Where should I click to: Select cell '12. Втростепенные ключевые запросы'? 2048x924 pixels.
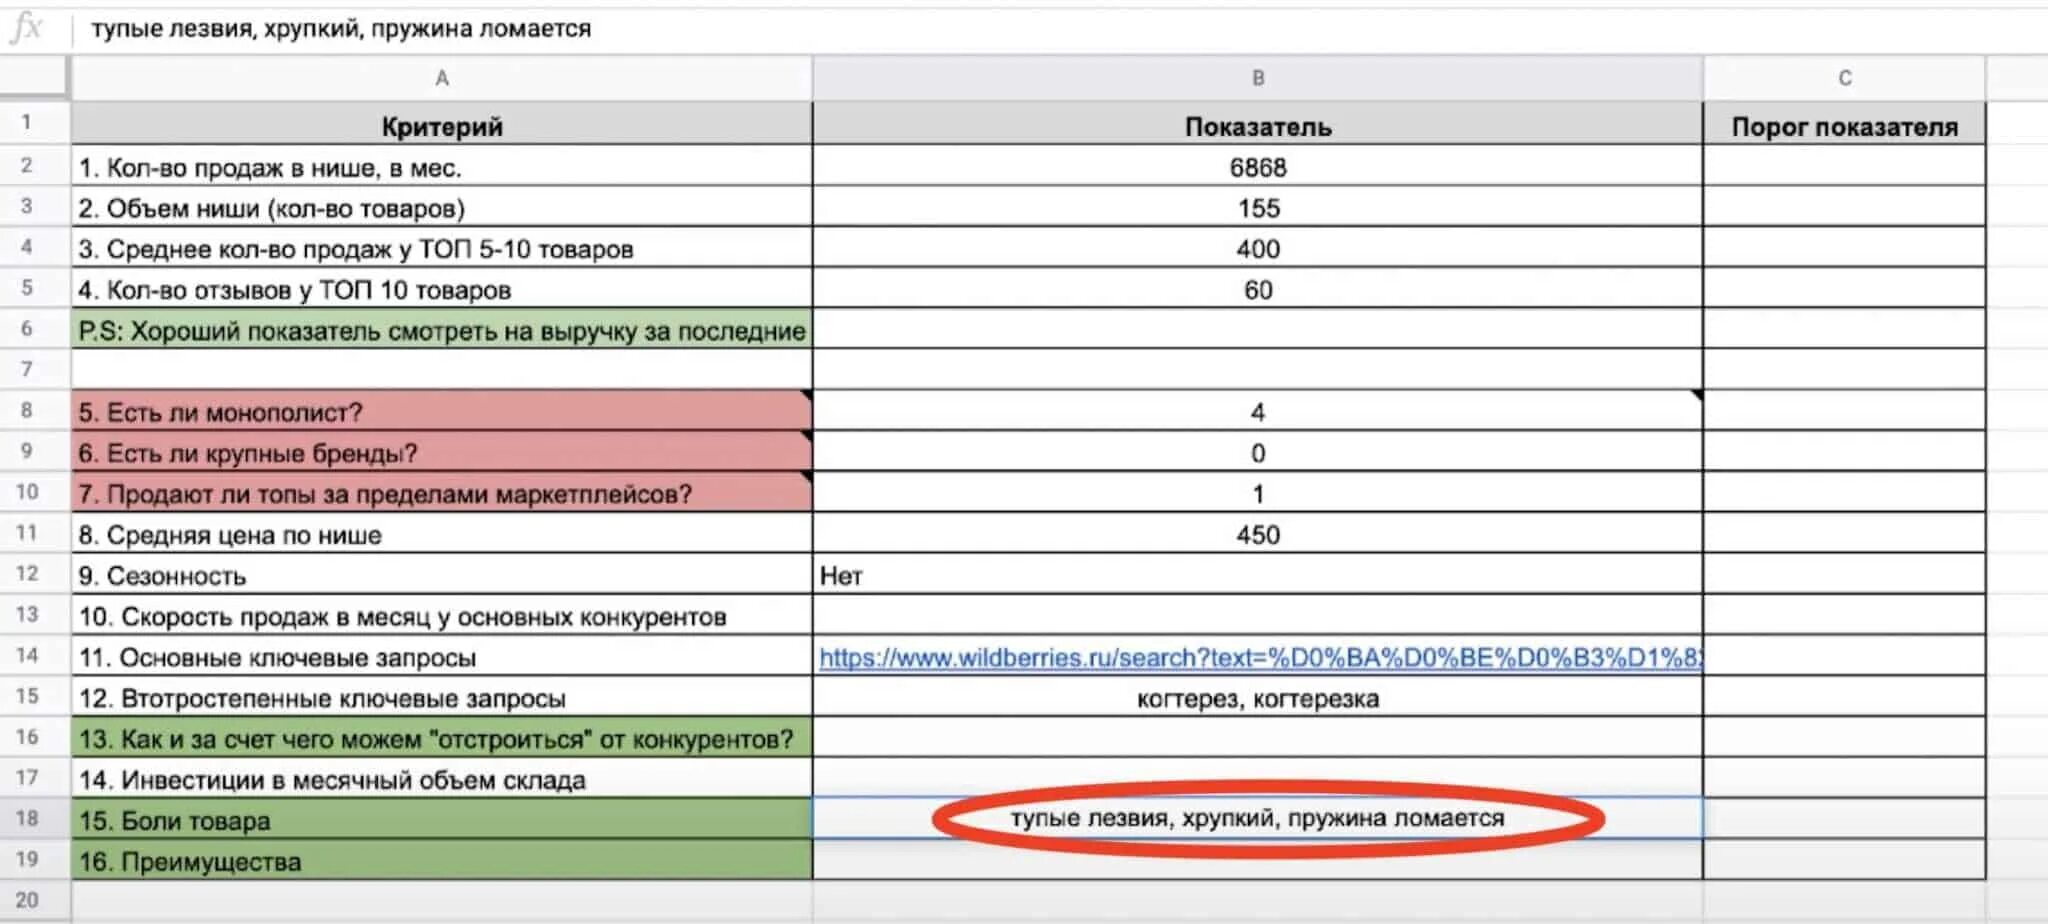click(x=441, y=698)
